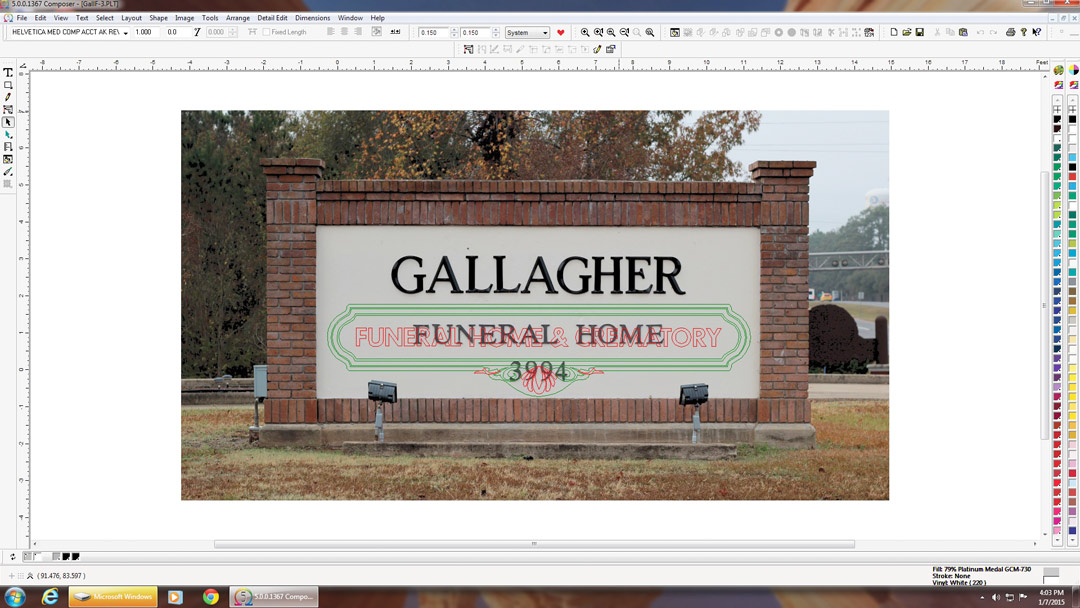Pick the red swatch in color palette
The image size is (1080, 608).
click(x=1072, y=176)
